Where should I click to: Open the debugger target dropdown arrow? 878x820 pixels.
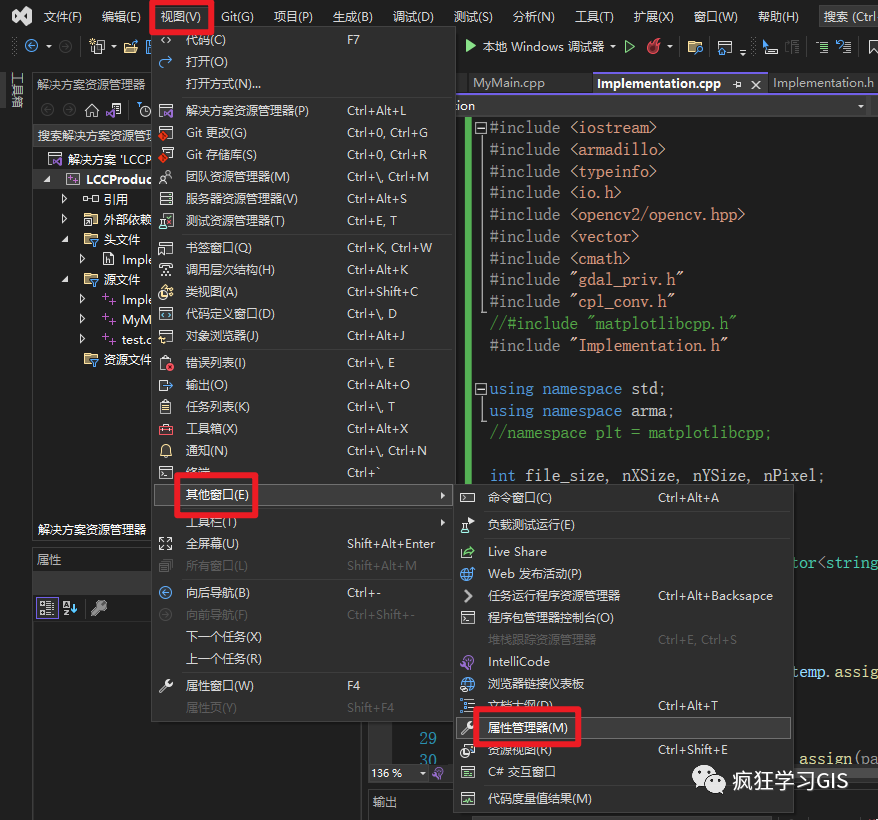click(613, 46)
